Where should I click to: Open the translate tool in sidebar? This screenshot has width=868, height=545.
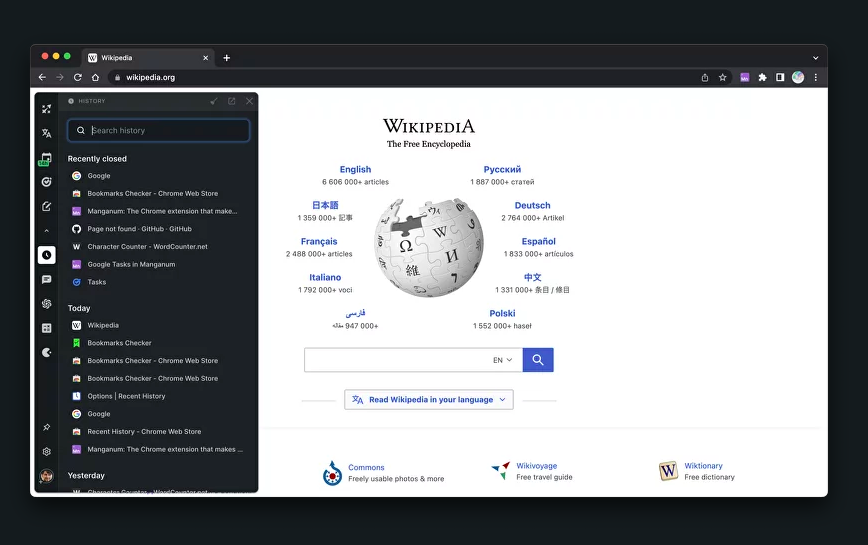[x=46, y=133]
